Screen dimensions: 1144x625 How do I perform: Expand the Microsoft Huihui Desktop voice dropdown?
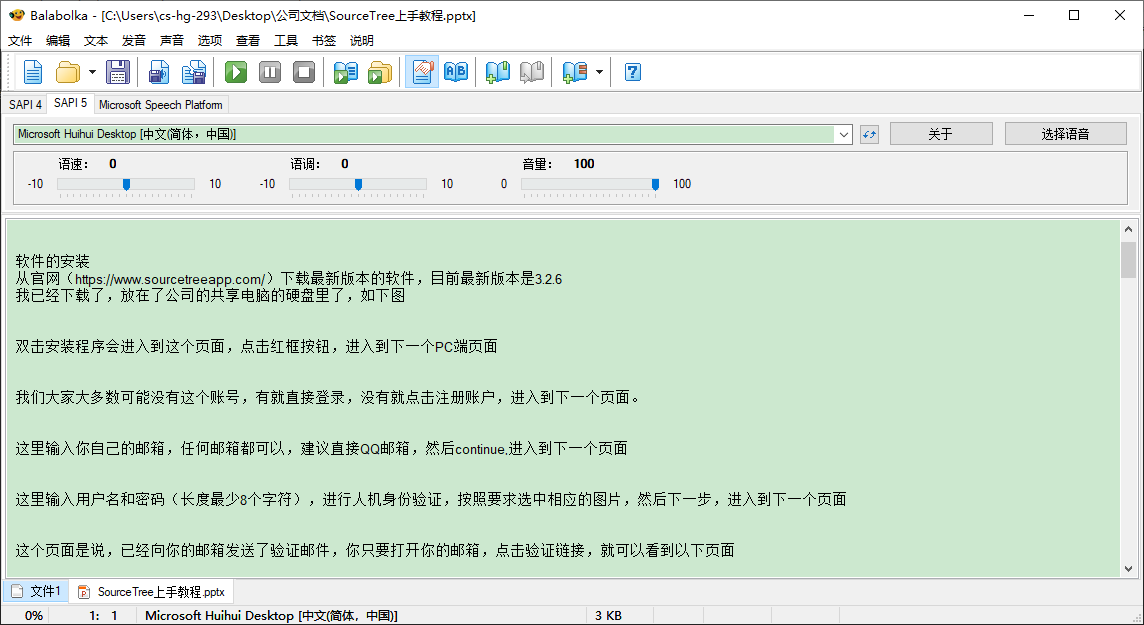tap(843, 134)
